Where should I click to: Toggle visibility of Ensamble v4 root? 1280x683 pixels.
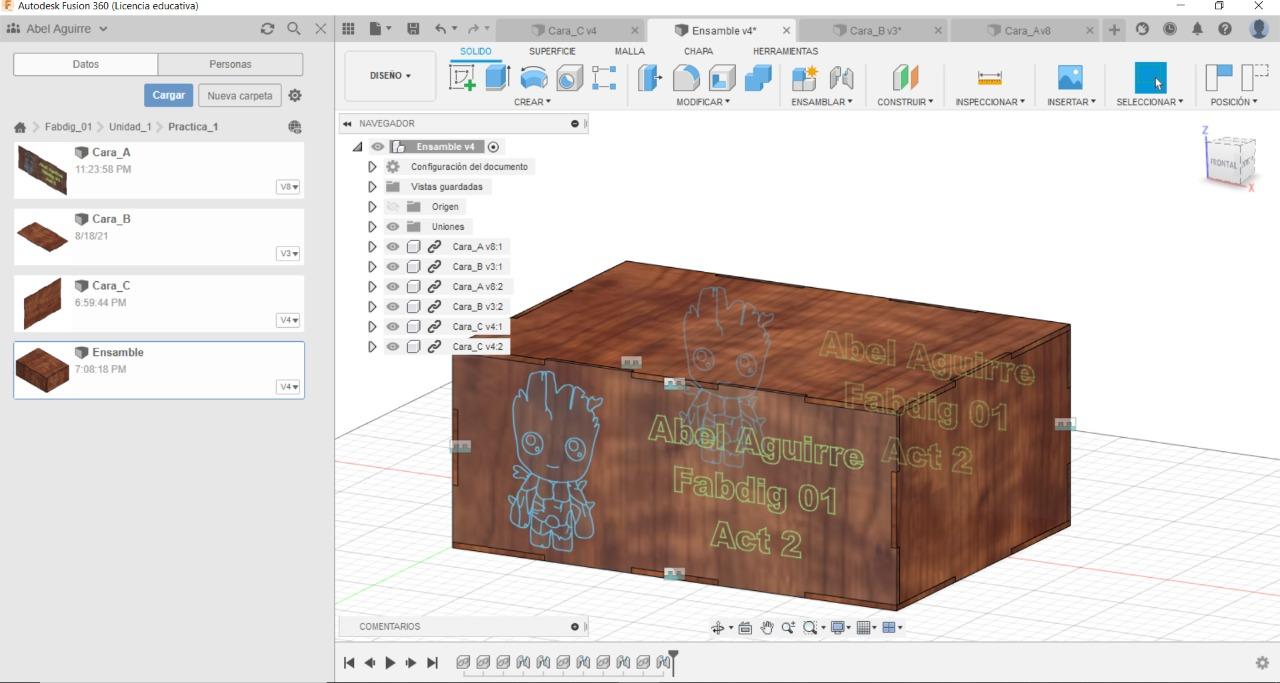click(x=378, y=147)
